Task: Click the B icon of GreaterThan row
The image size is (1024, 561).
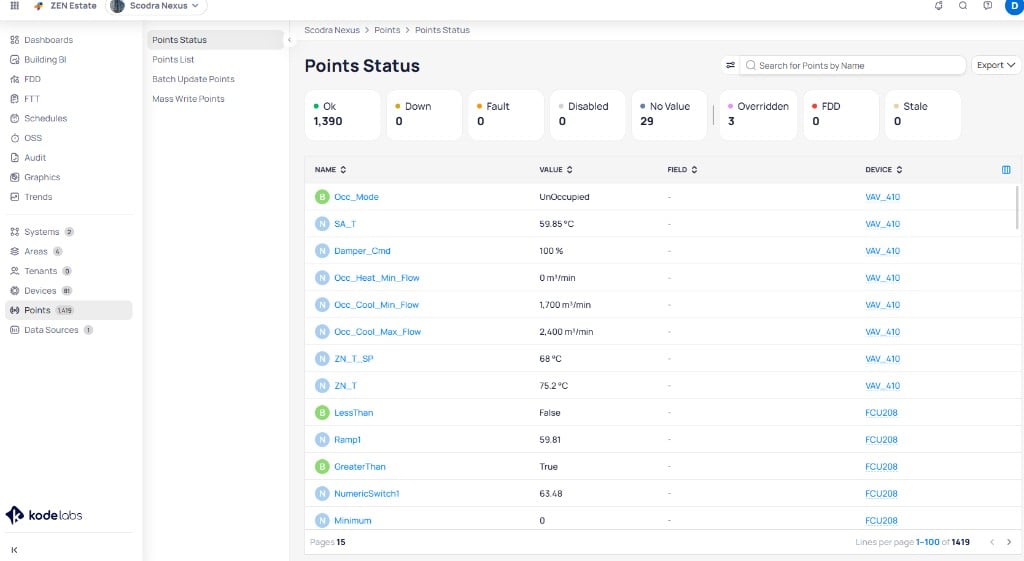Action: click(322, 467)
